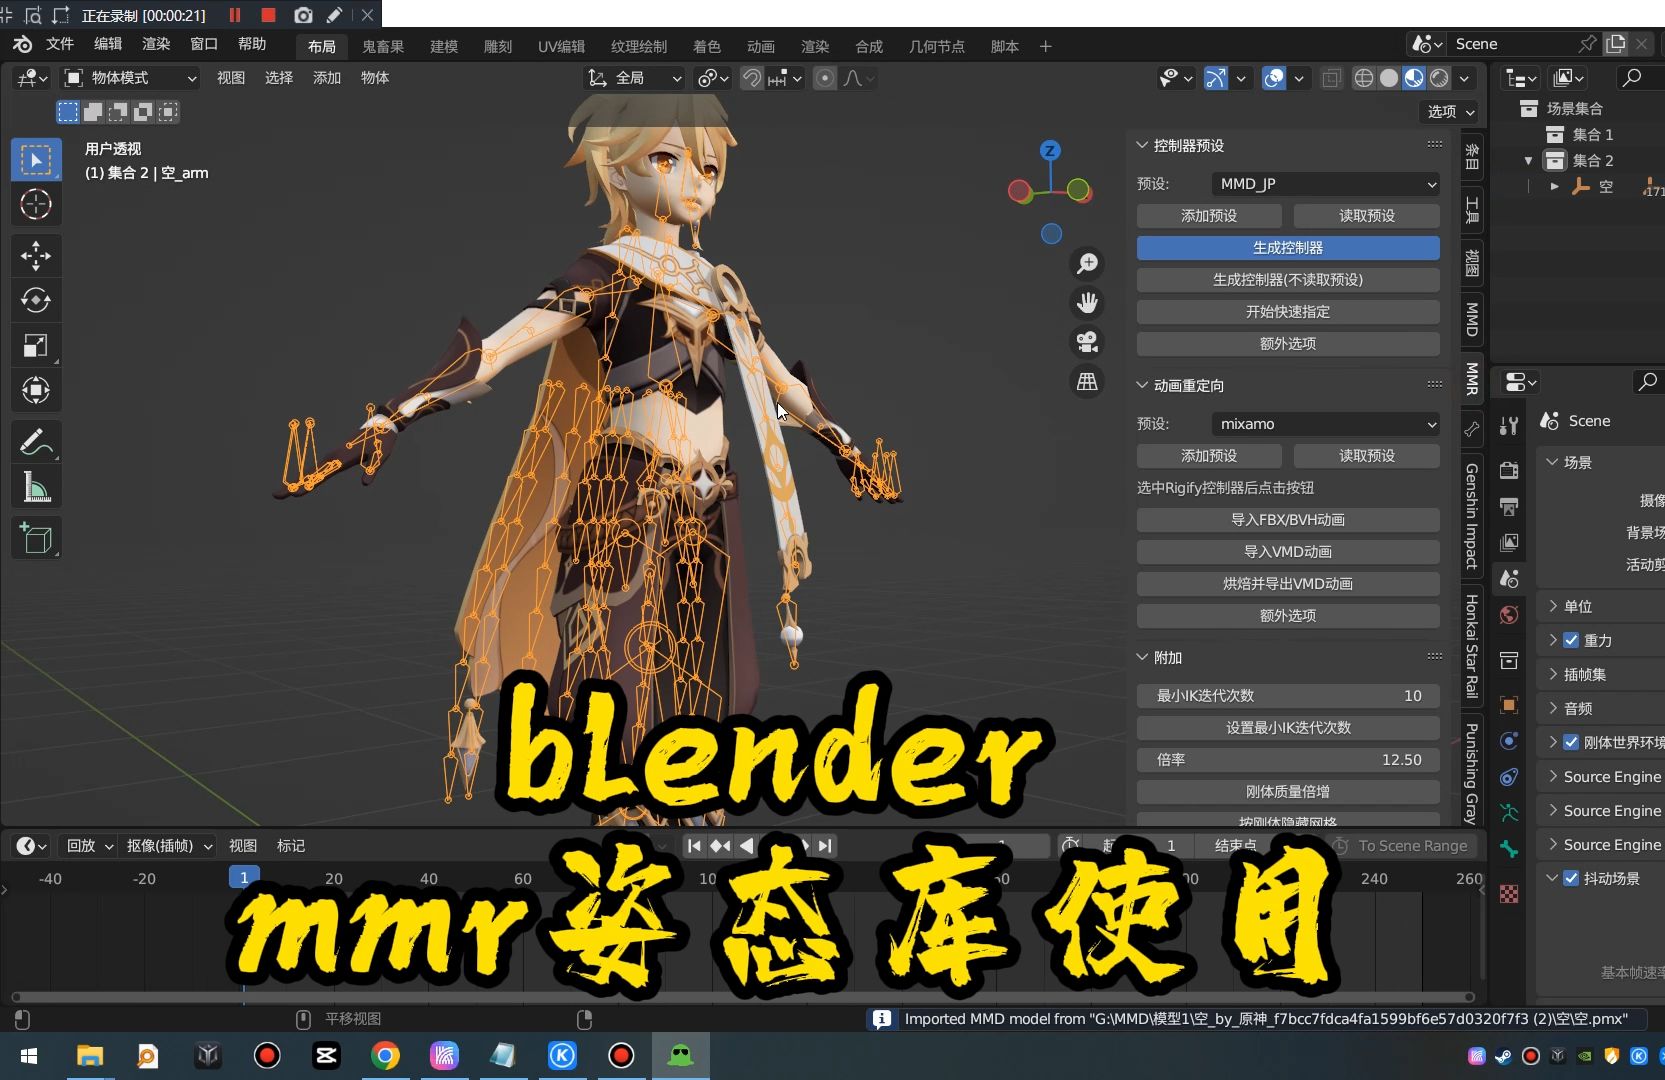Switch to rendered shading mode
The height and width of the screenshot is (1080, 1665).
pyautogui.click(x=1439, y=78)
